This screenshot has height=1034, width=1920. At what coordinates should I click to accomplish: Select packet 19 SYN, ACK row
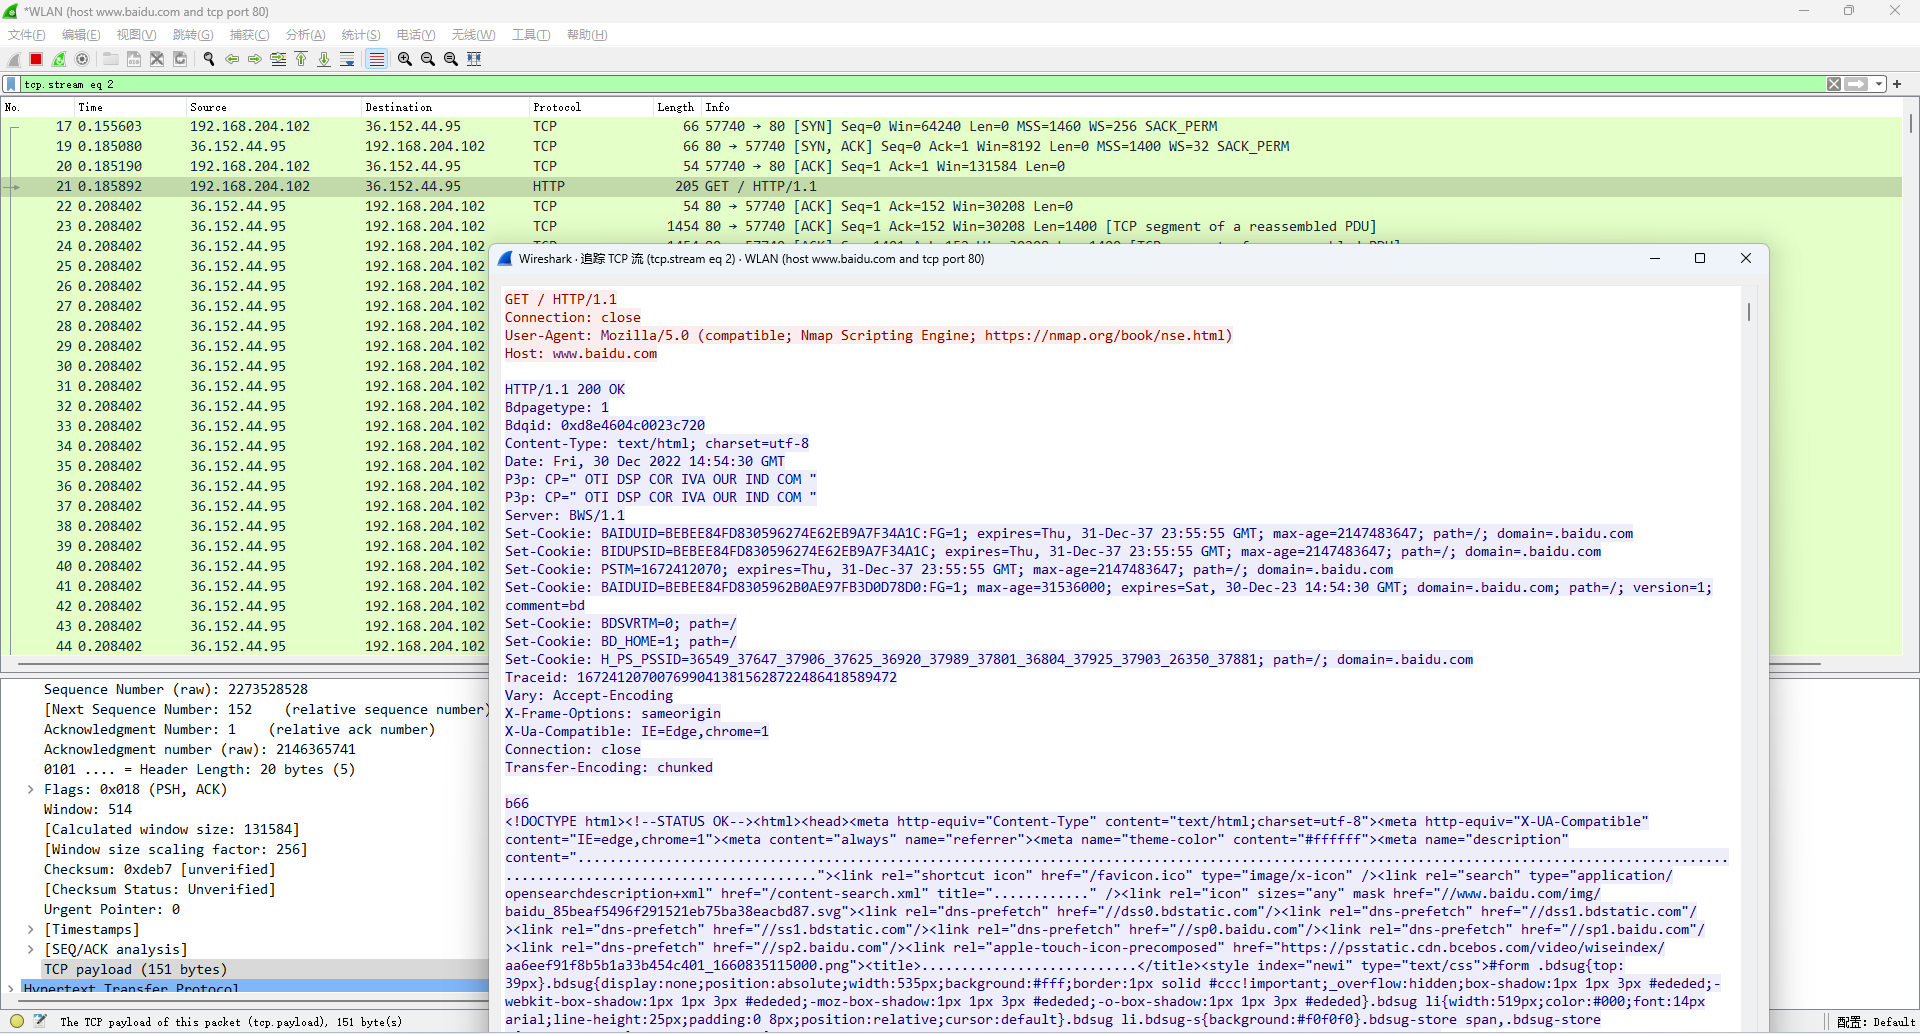(x=950, y=147)
